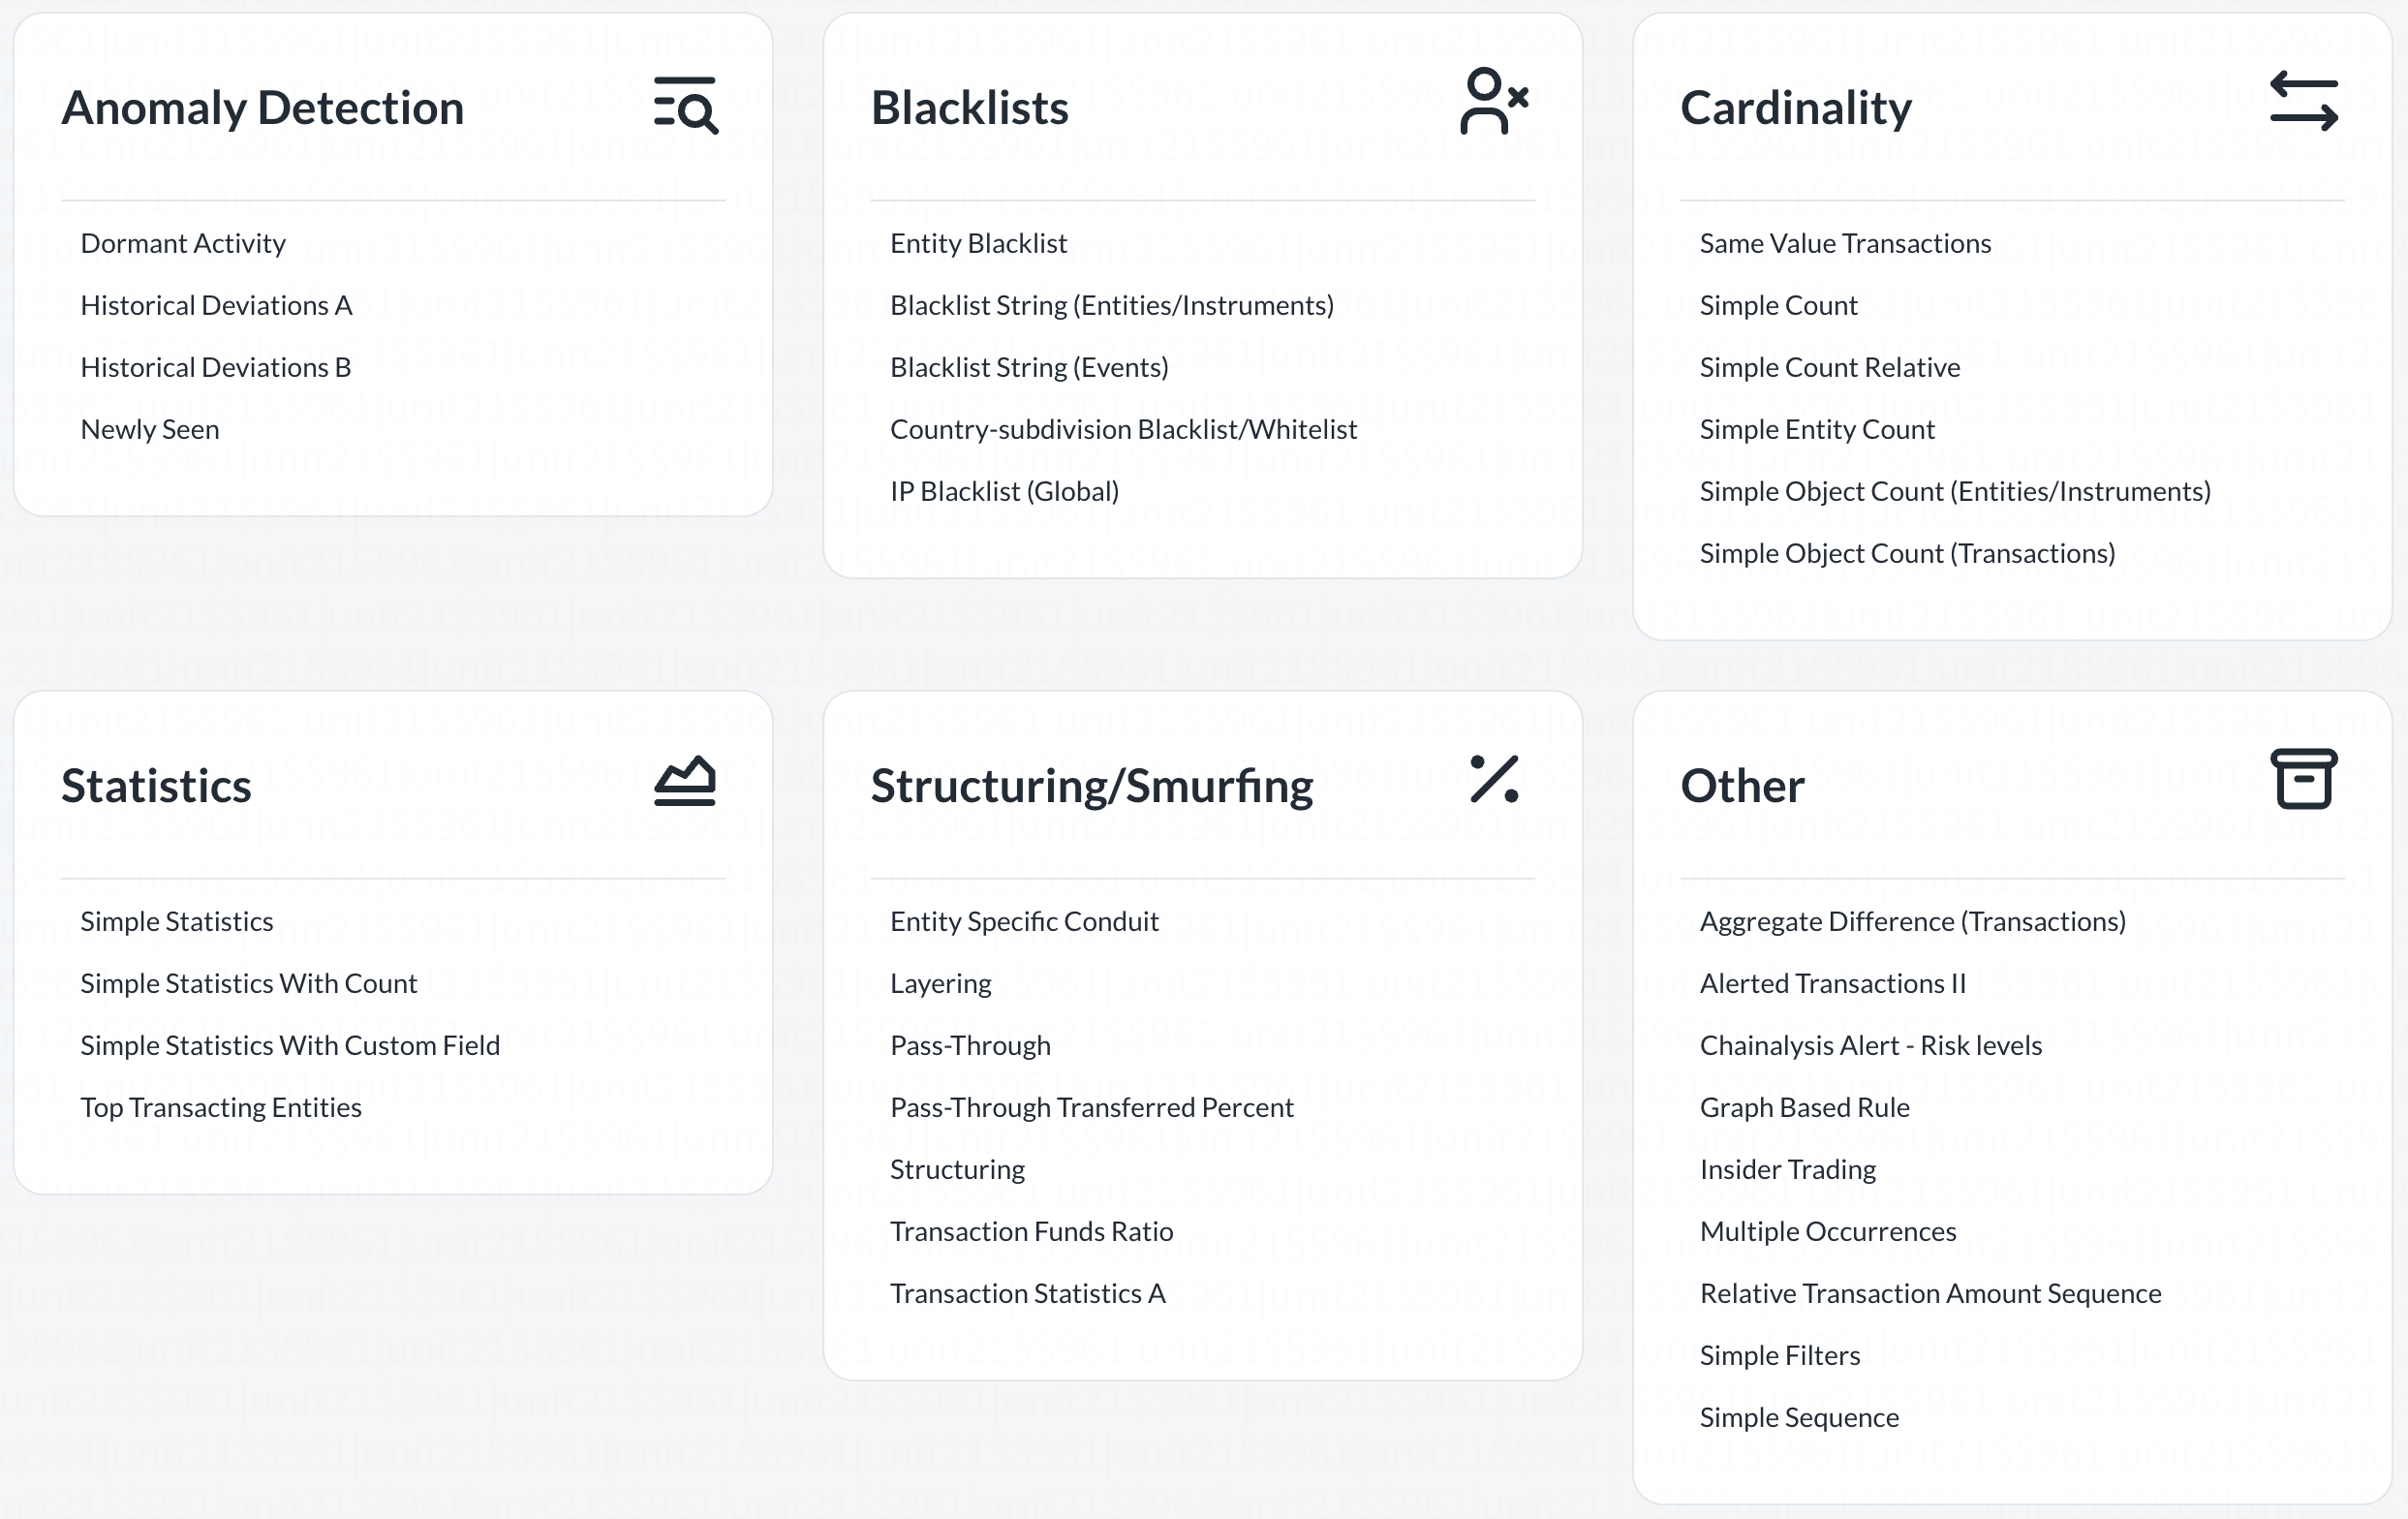Open Same Value Transactions rule
The height and width of the screenshot is (1519, 2408).
click(1845, 243)
